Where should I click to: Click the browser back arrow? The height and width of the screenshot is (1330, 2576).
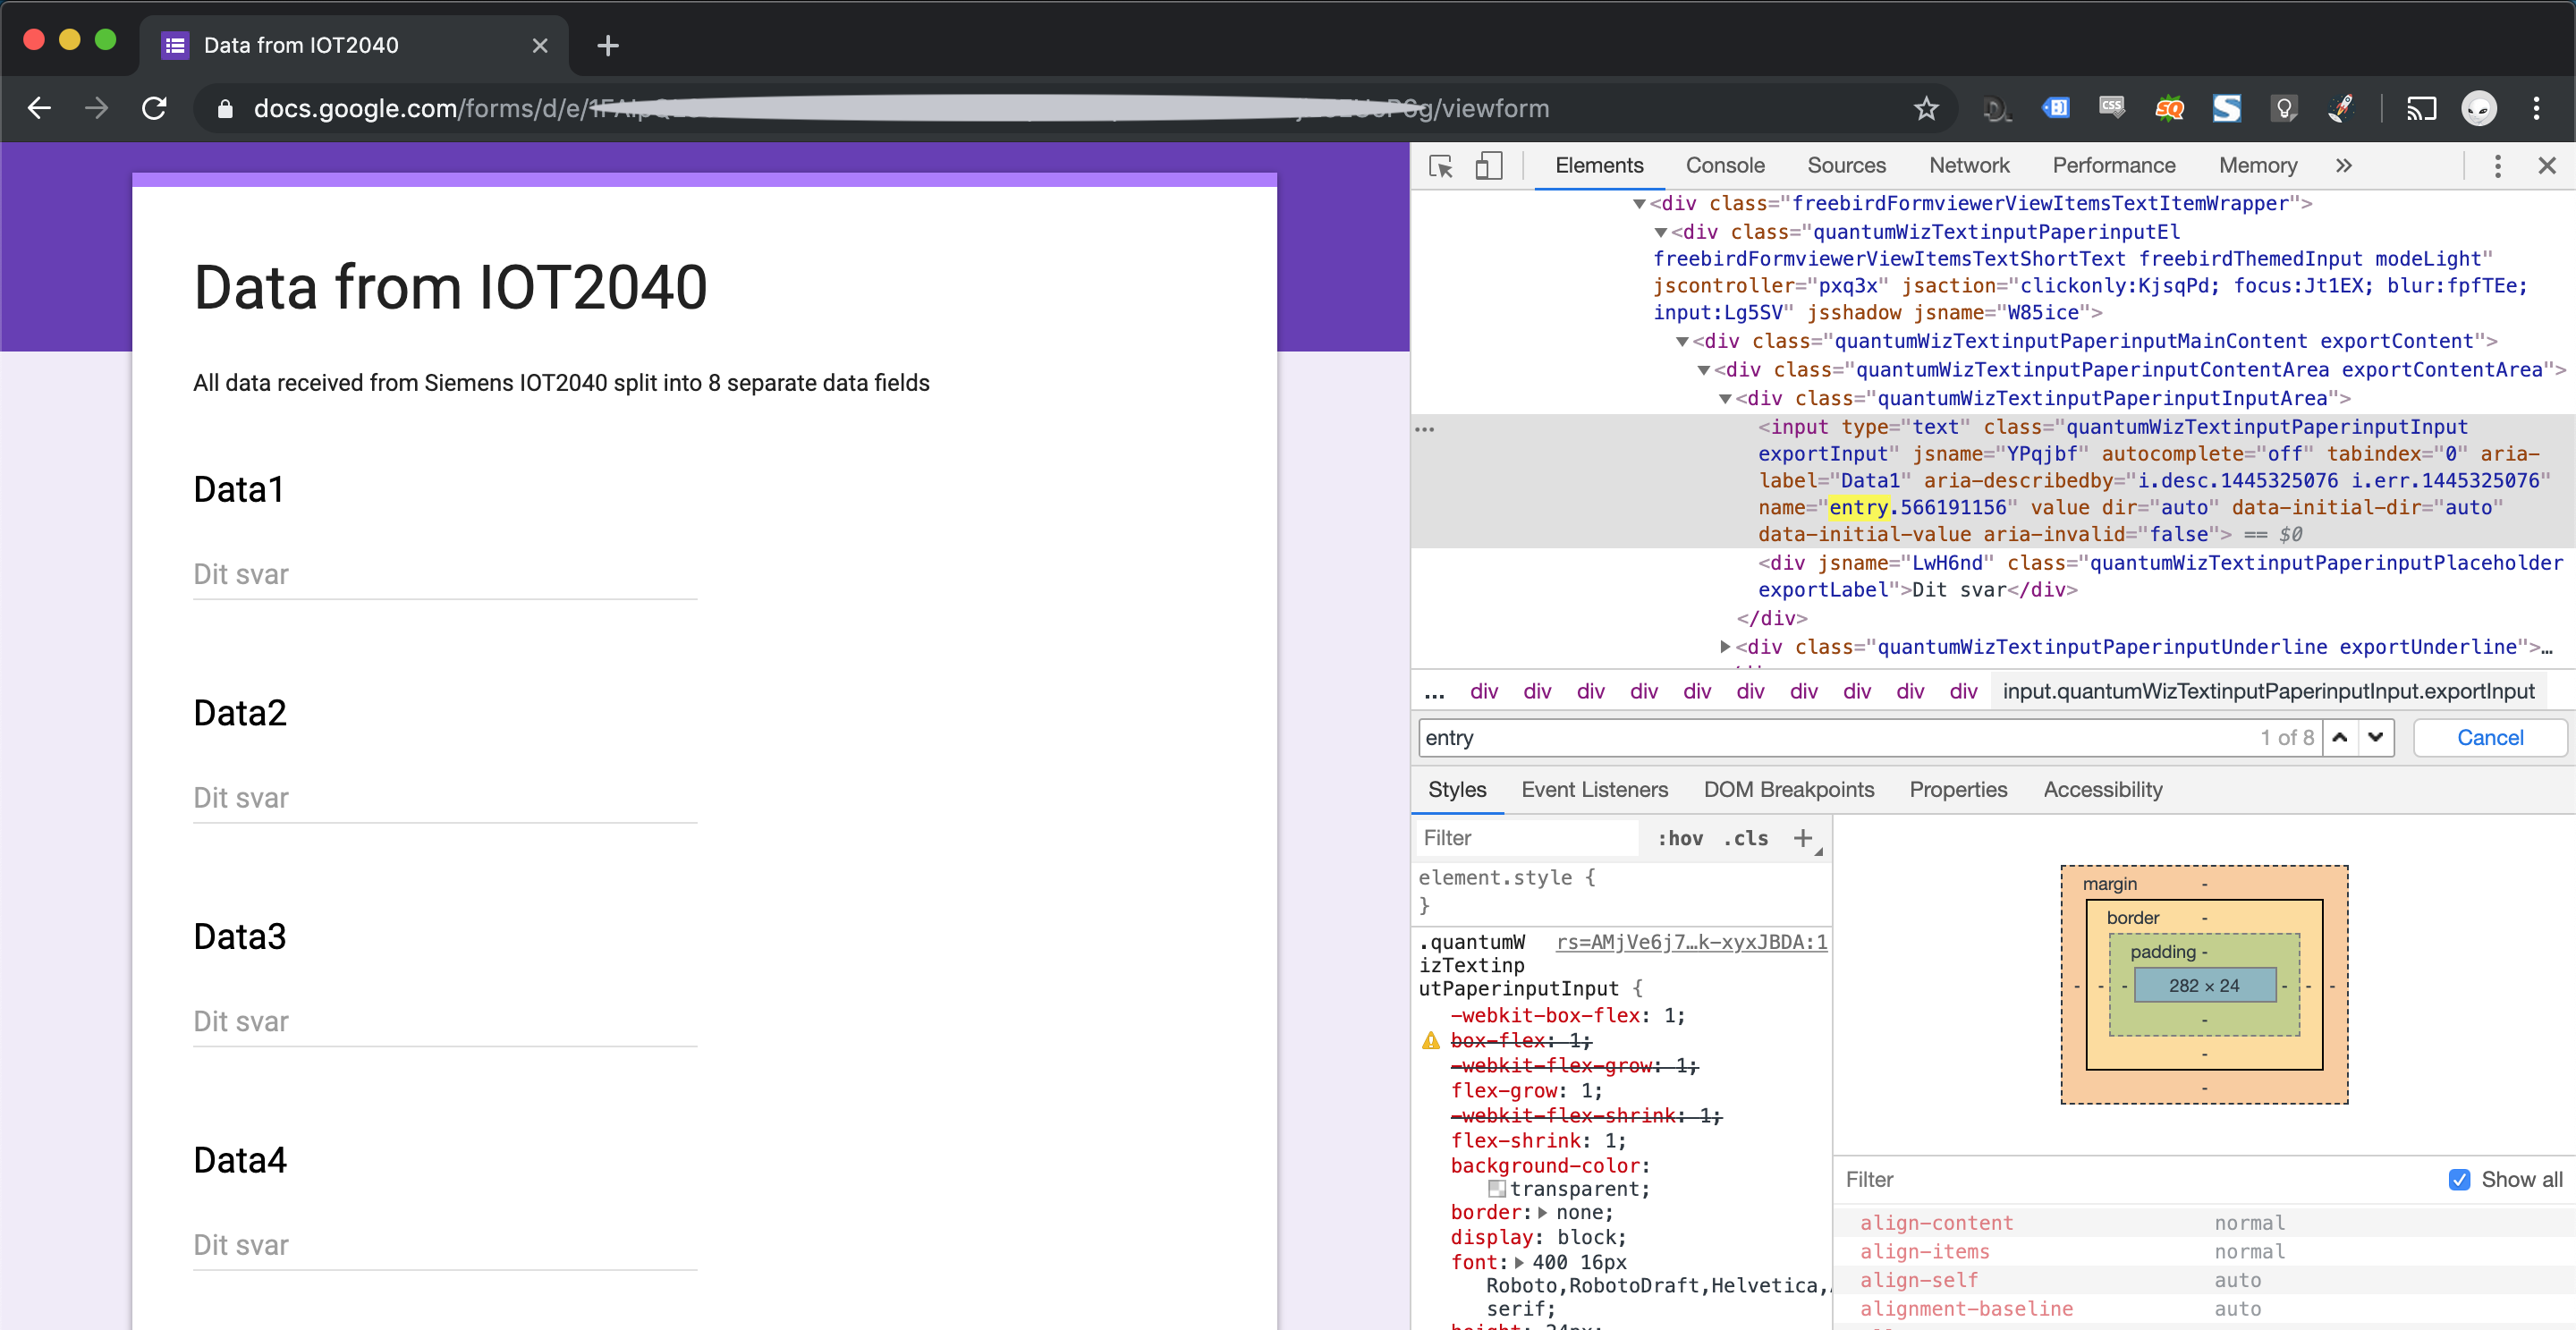pyautogui.click(x=39, y=108)
